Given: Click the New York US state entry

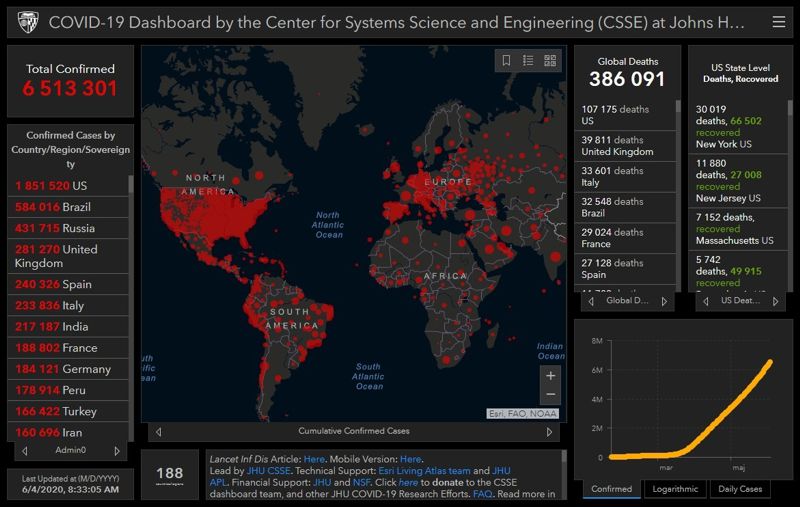Looking at the screenshot, I should 738,126.
